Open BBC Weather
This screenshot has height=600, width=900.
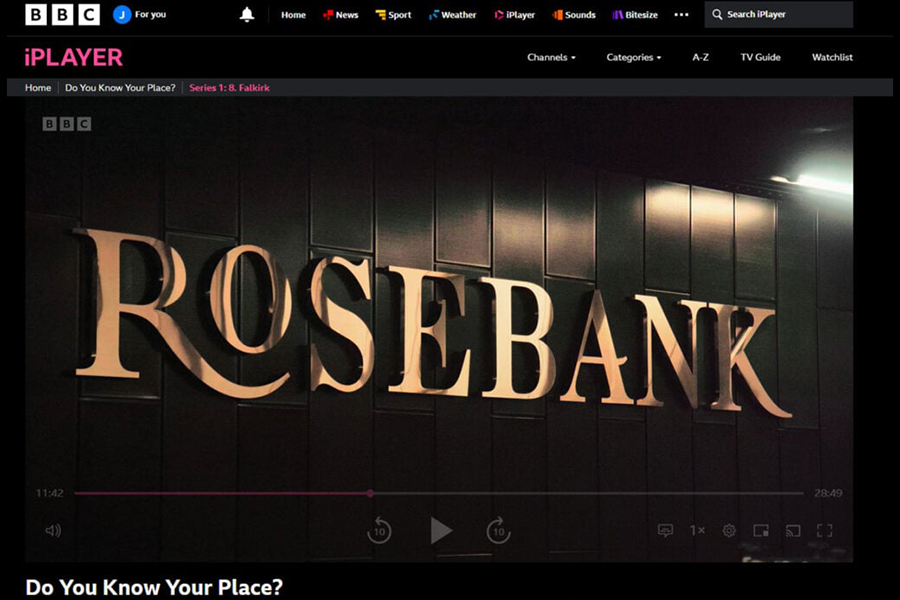click(x=452, y=15)
